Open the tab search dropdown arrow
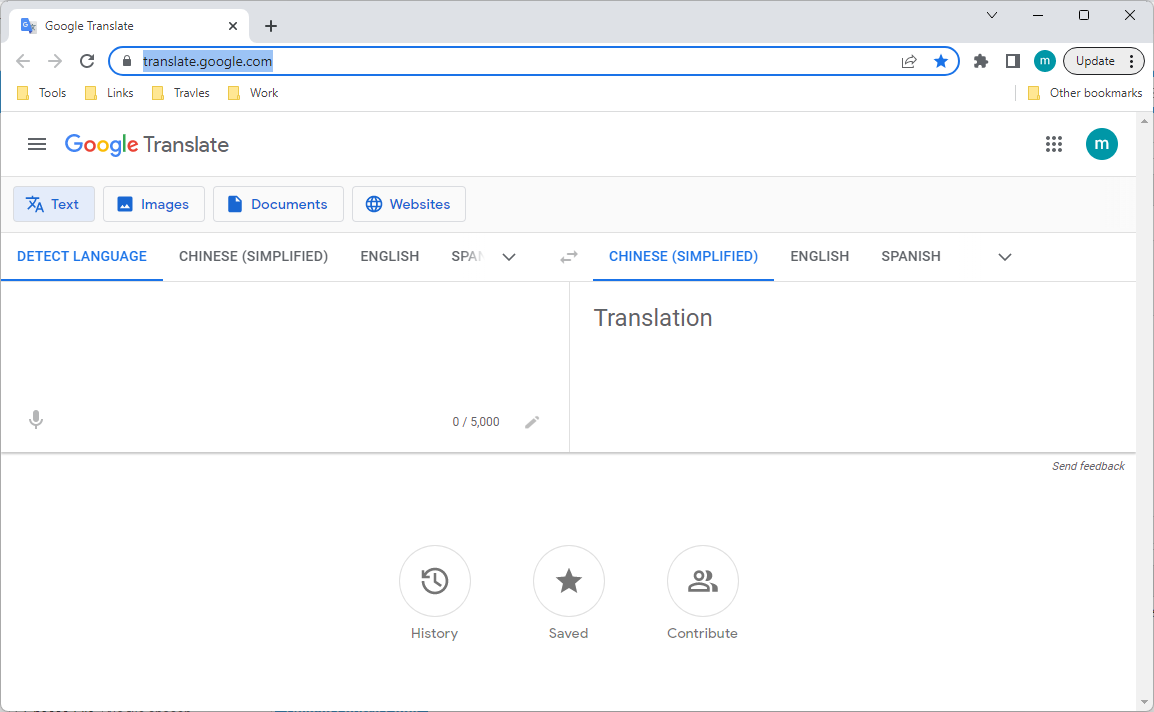Image resolution: width=1154 pixels, height=712 pixels. 991,15
